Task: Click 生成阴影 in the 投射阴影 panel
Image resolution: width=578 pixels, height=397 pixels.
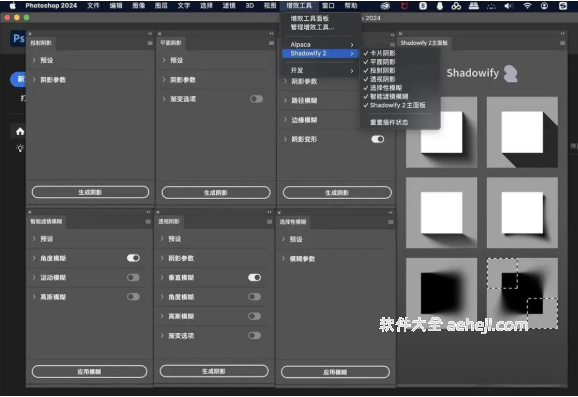Action: pyautogui.click(x=90, y=192)
